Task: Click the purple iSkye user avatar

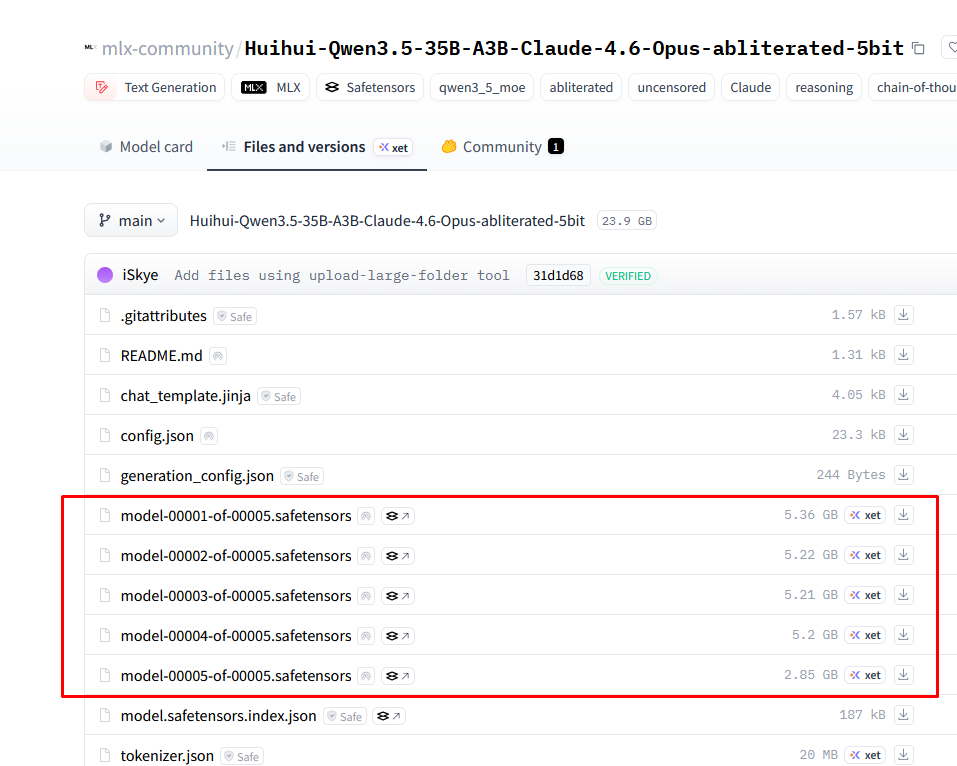Action: (105, 275)
